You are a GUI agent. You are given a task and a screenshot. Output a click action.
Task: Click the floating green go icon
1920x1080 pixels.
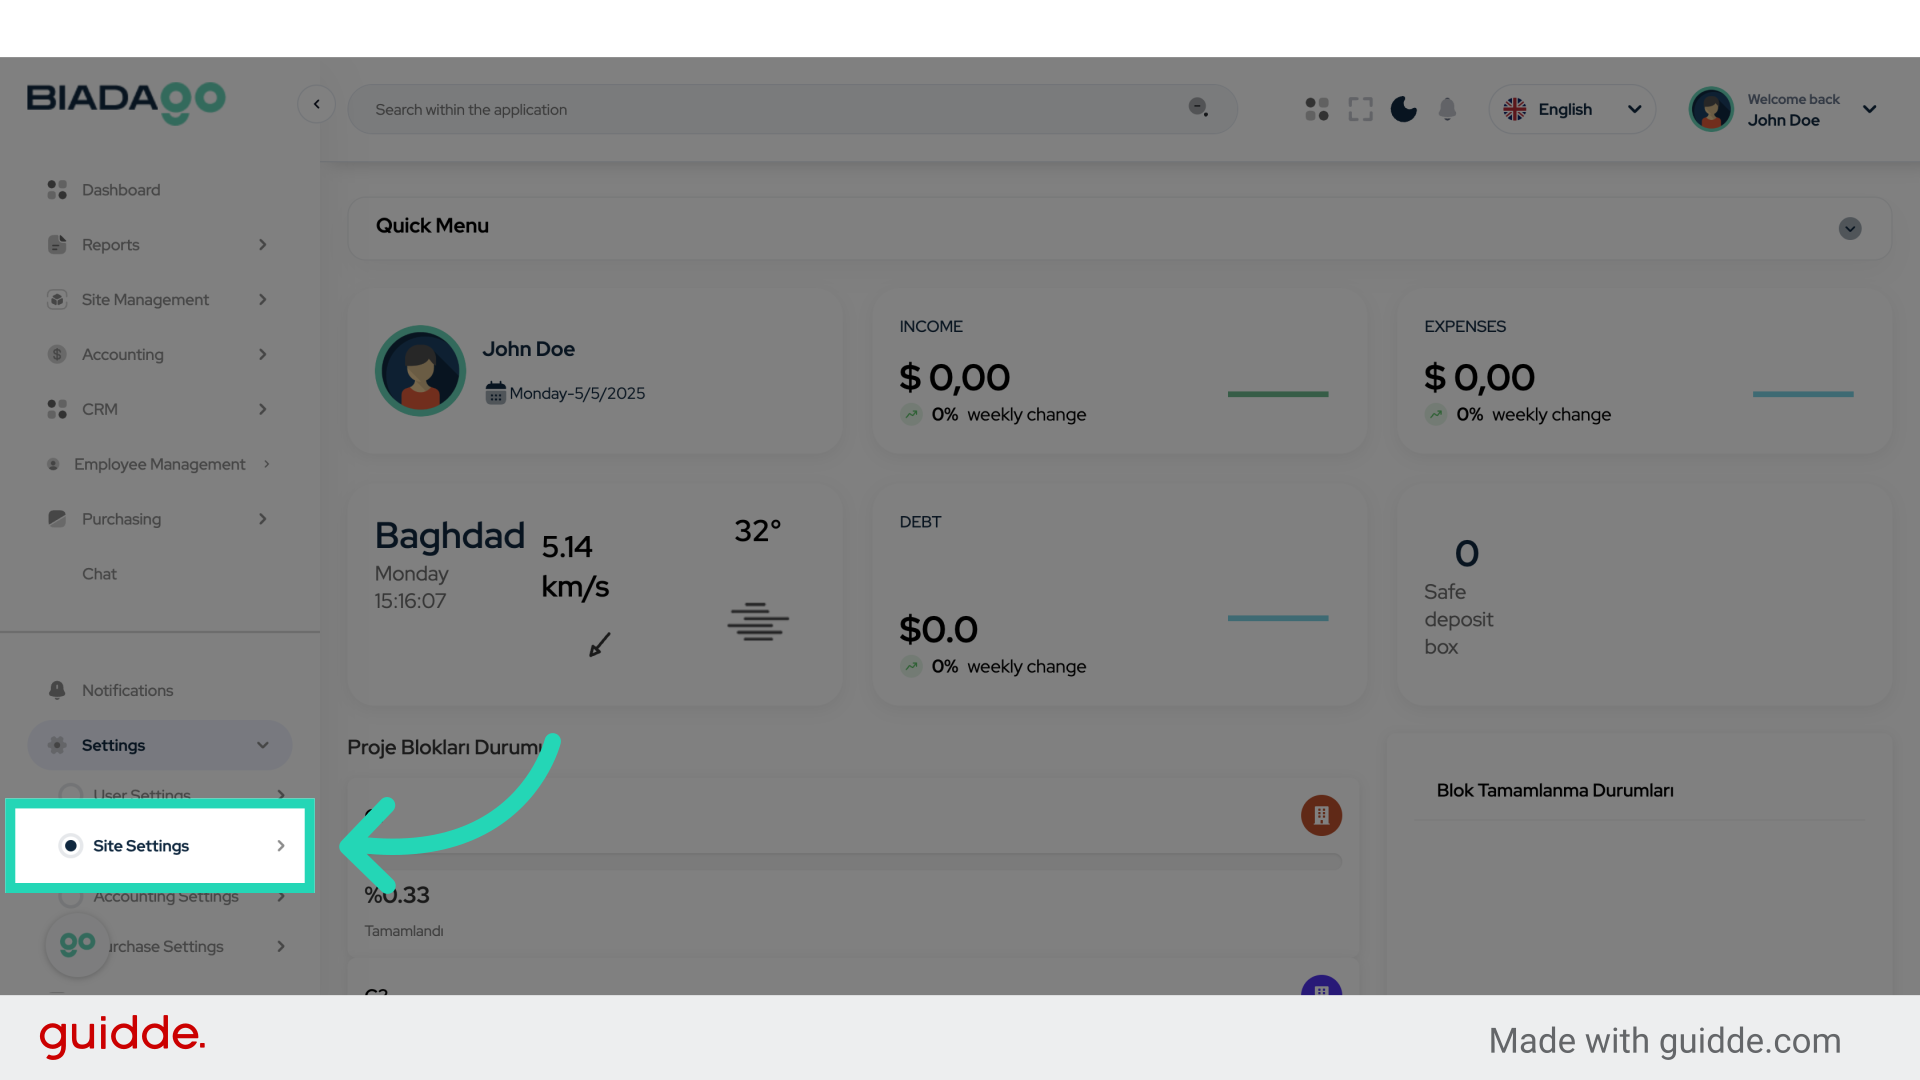(x=78, y=944)
